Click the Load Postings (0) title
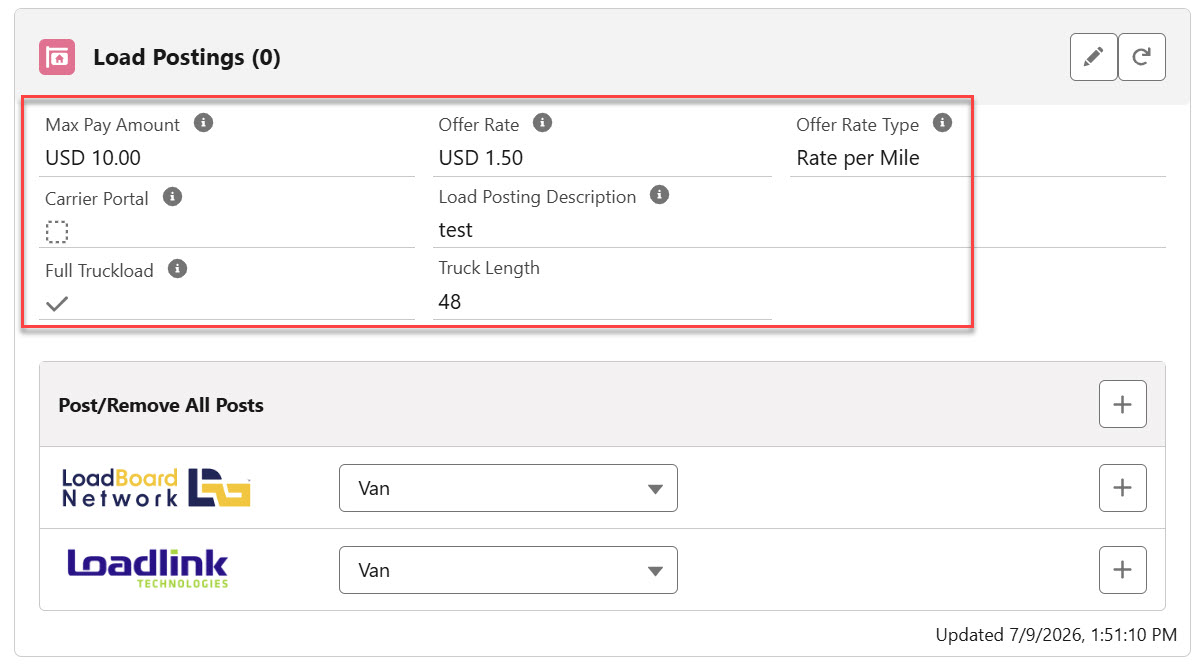Screen dimensions: 1204x671 click(187, 58)
